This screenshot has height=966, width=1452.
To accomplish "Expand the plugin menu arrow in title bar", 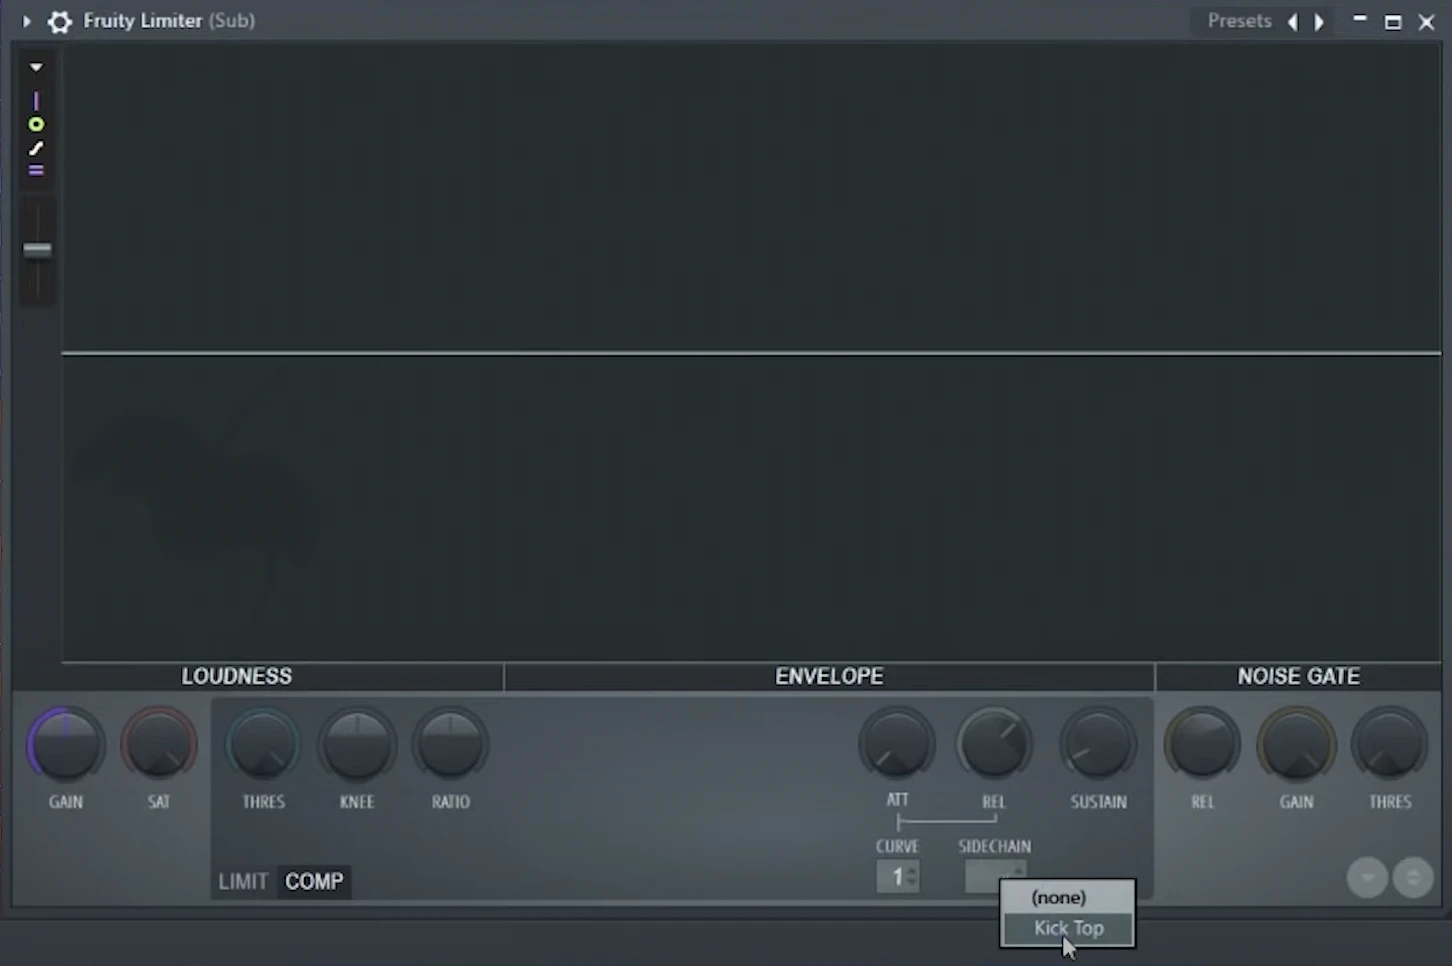I will click(x=27, y=21).
